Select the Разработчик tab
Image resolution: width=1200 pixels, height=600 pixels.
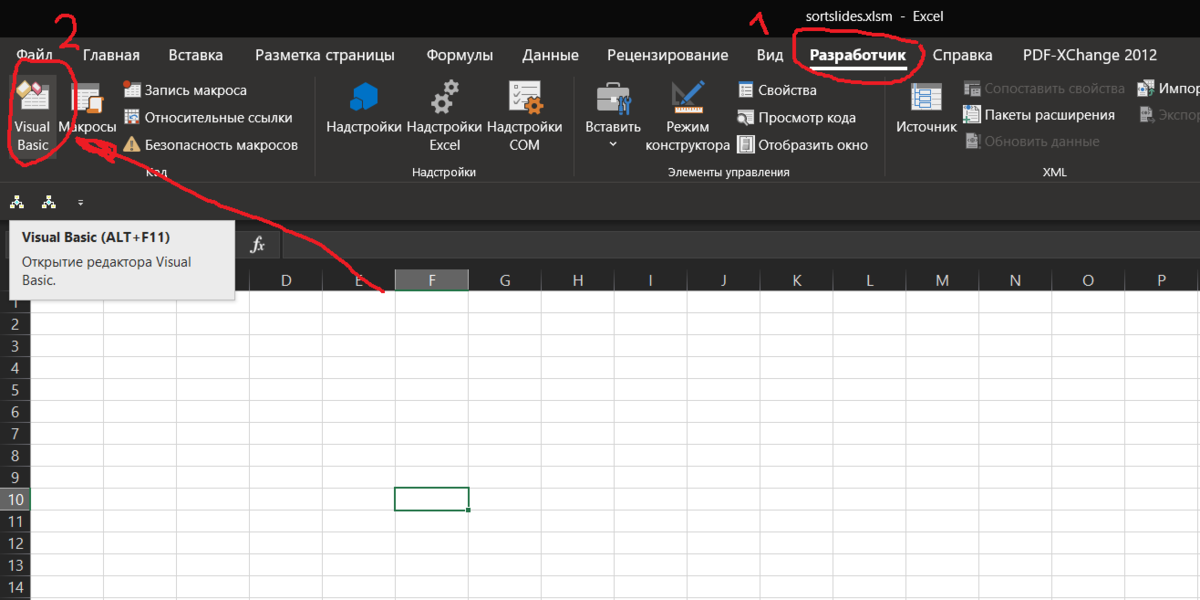click(x=856, y=55)
